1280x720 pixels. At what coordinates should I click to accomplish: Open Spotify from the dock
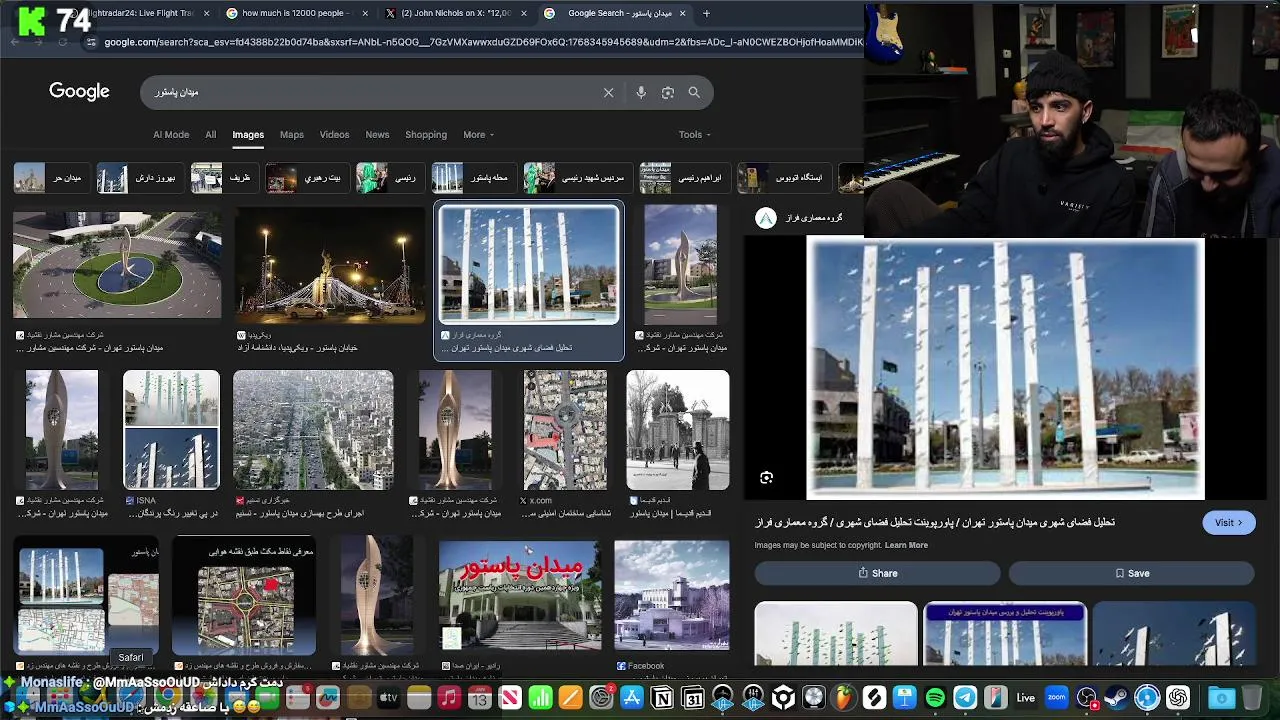[x=935, y=697]
